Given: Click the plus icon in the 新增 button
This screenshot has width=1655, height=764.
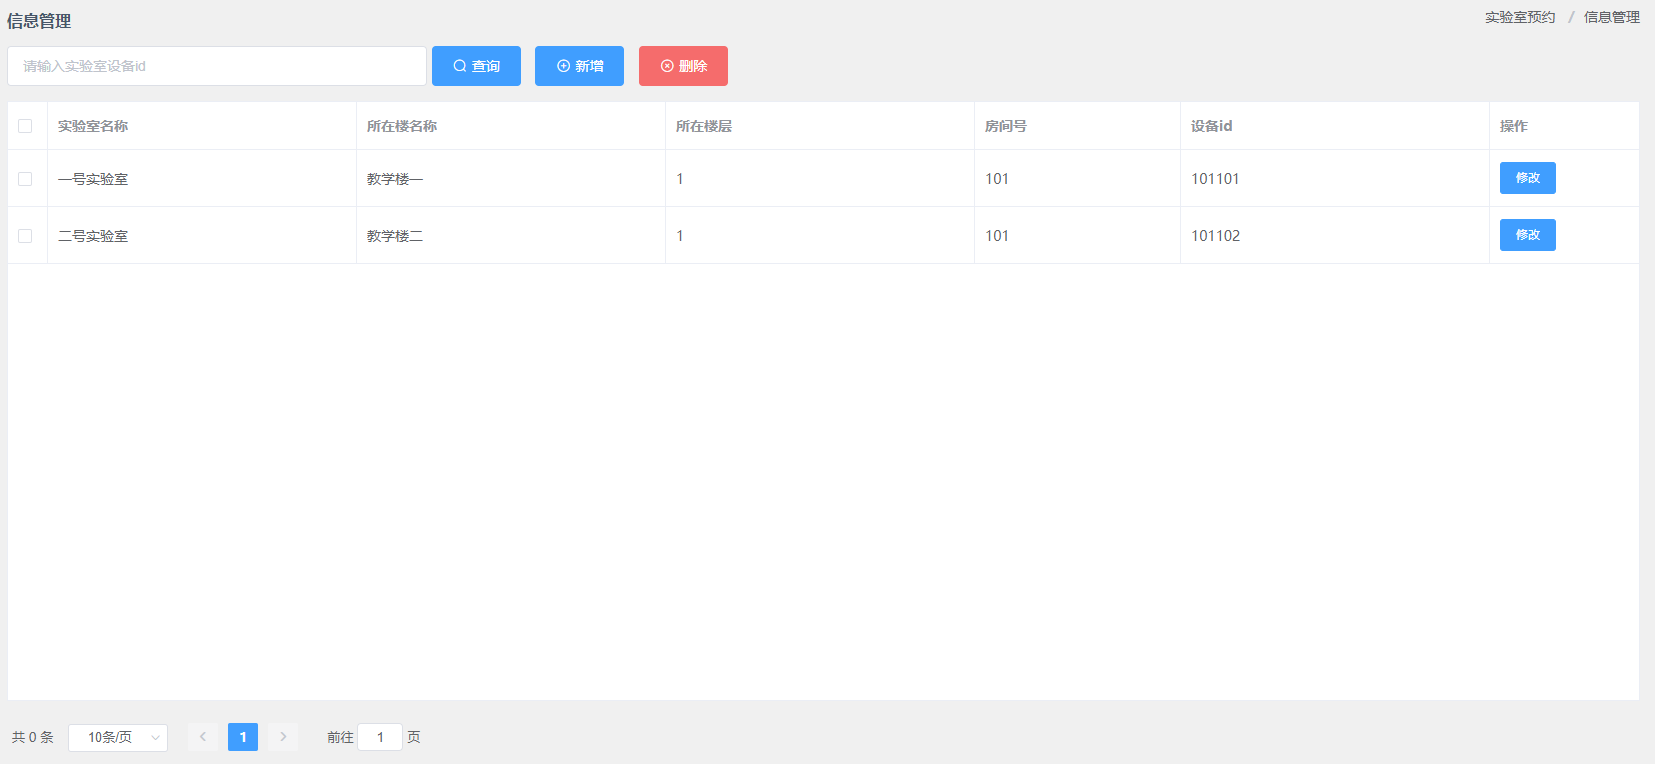Looking at the screenshot, I should click(x=563, y=66).
